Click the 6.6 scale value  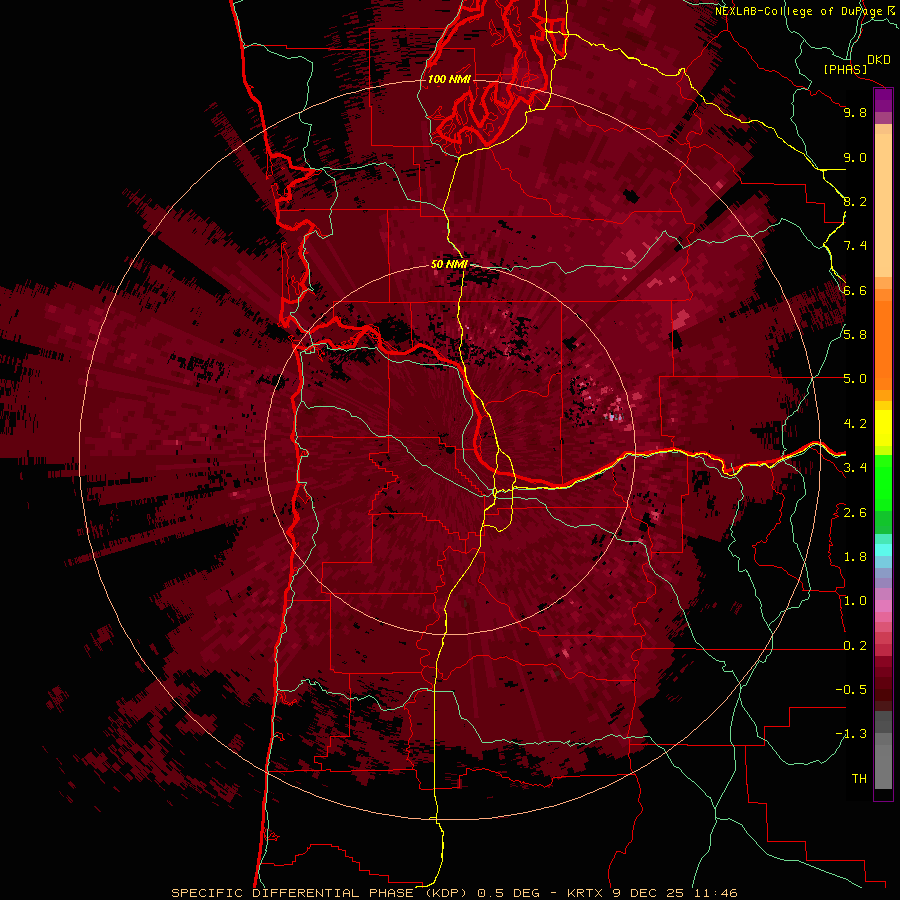(x=855, y=290)
